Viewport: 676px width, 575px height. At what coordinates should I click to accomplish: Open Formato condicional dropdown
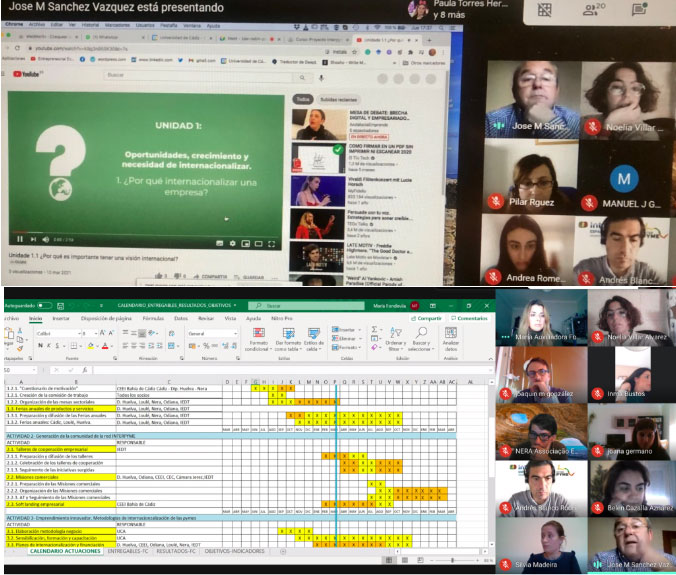[x=259, y=339]
